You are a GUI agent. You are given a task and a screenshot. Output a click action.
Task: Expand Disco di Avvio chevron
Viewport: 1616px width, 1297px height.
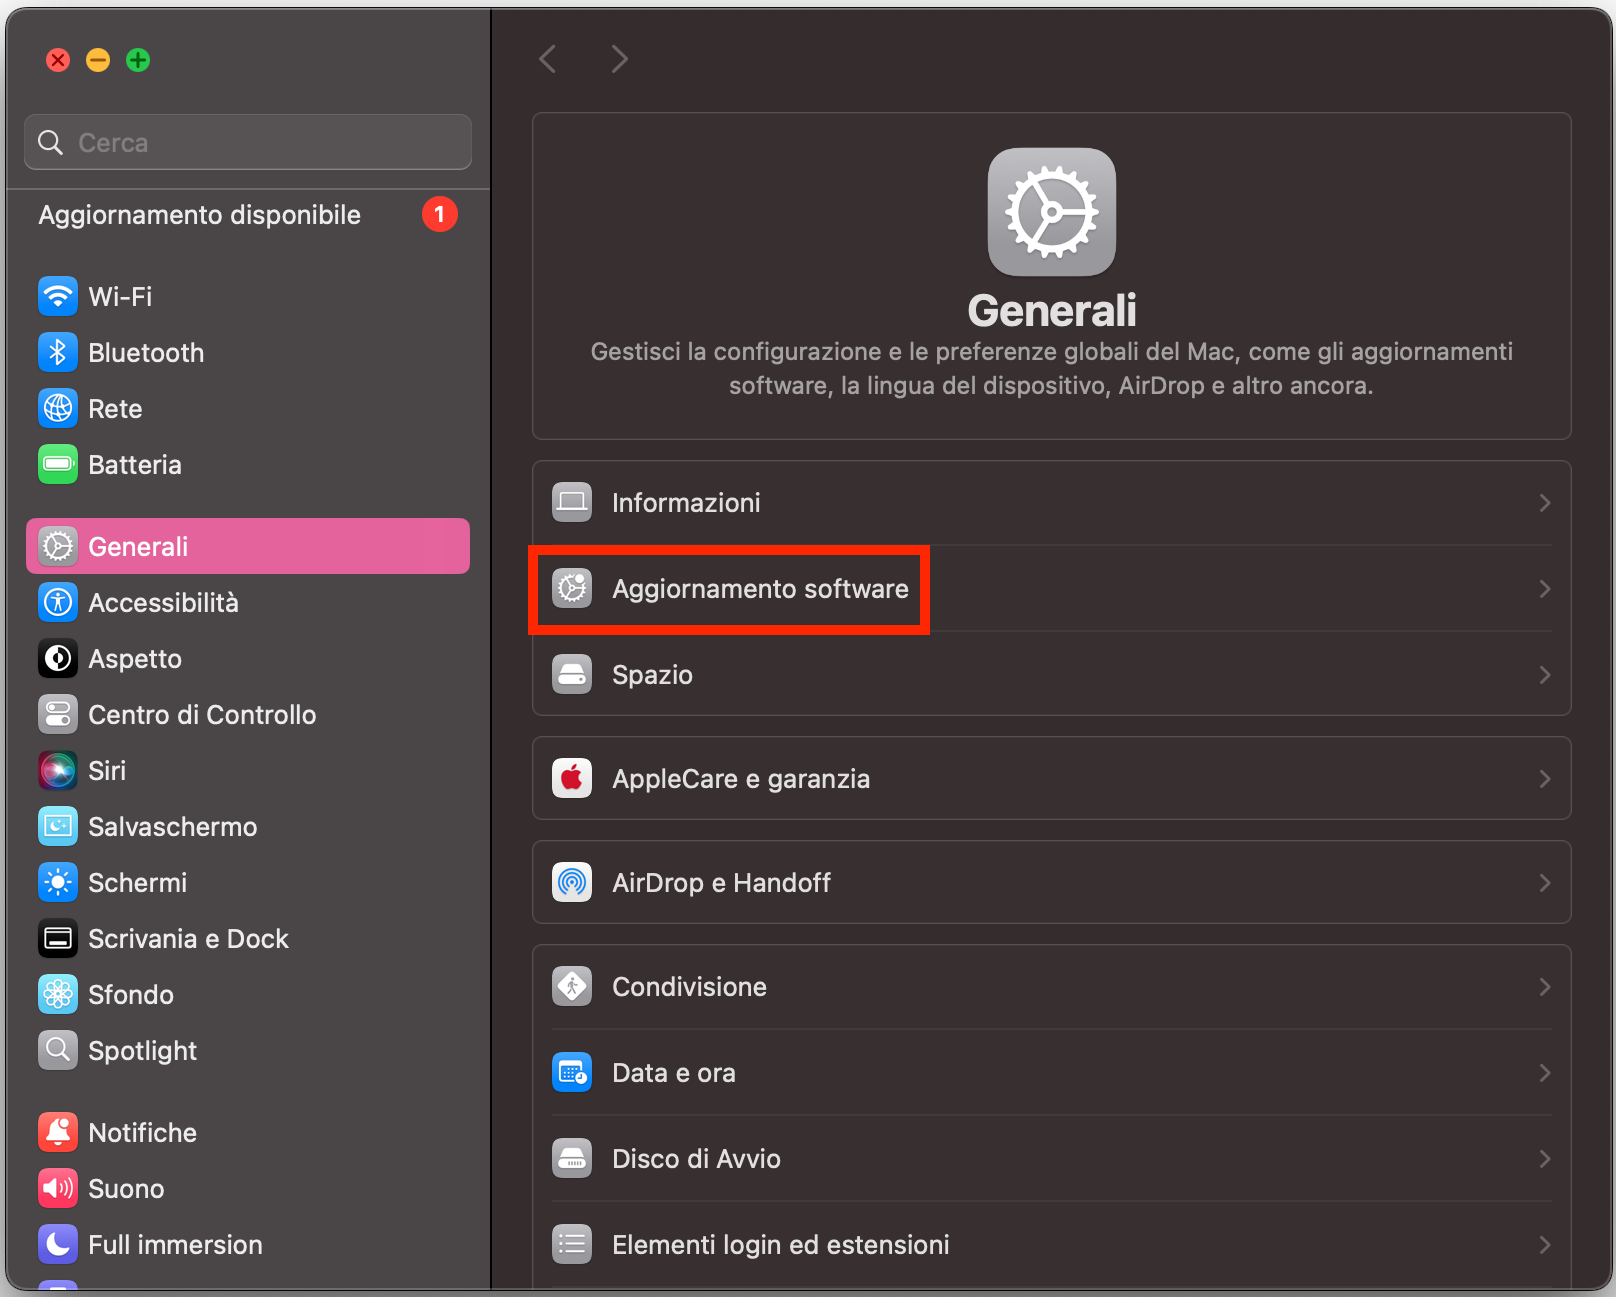(1545, 1158)
